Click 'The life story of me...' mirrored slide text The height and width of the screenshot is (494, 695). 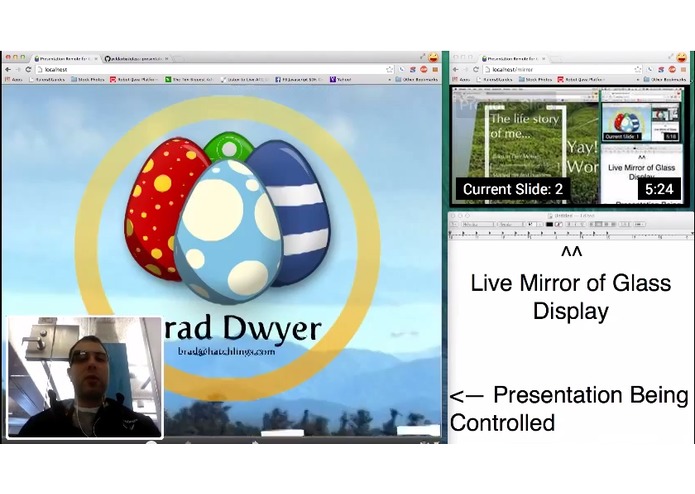click(523, 125)
